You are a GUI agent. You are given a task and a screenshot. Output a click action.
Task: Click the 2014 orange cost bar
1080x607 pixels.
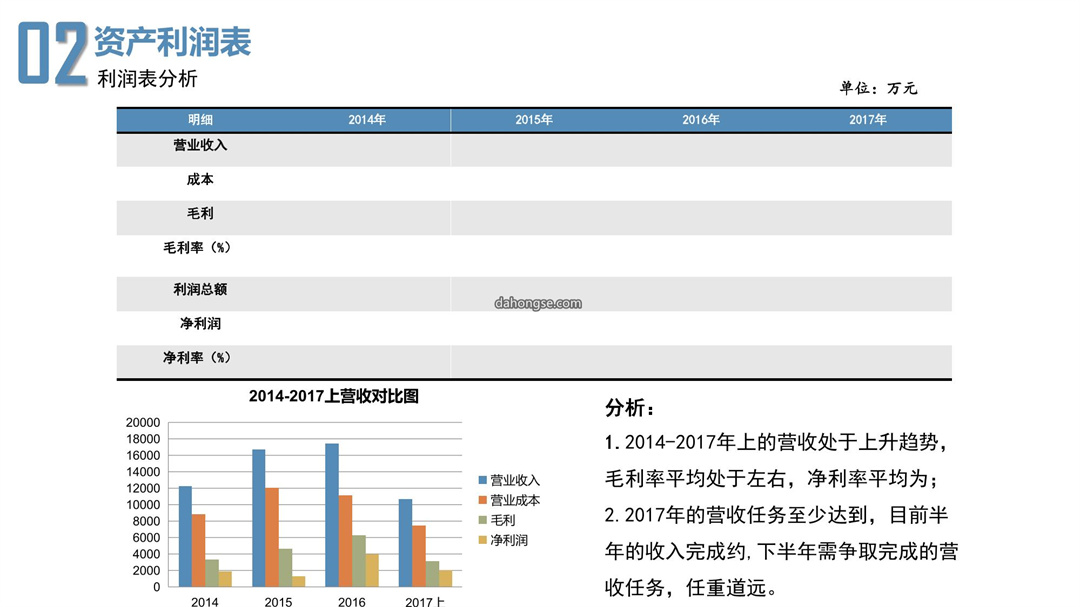click(x=198, y=551)
